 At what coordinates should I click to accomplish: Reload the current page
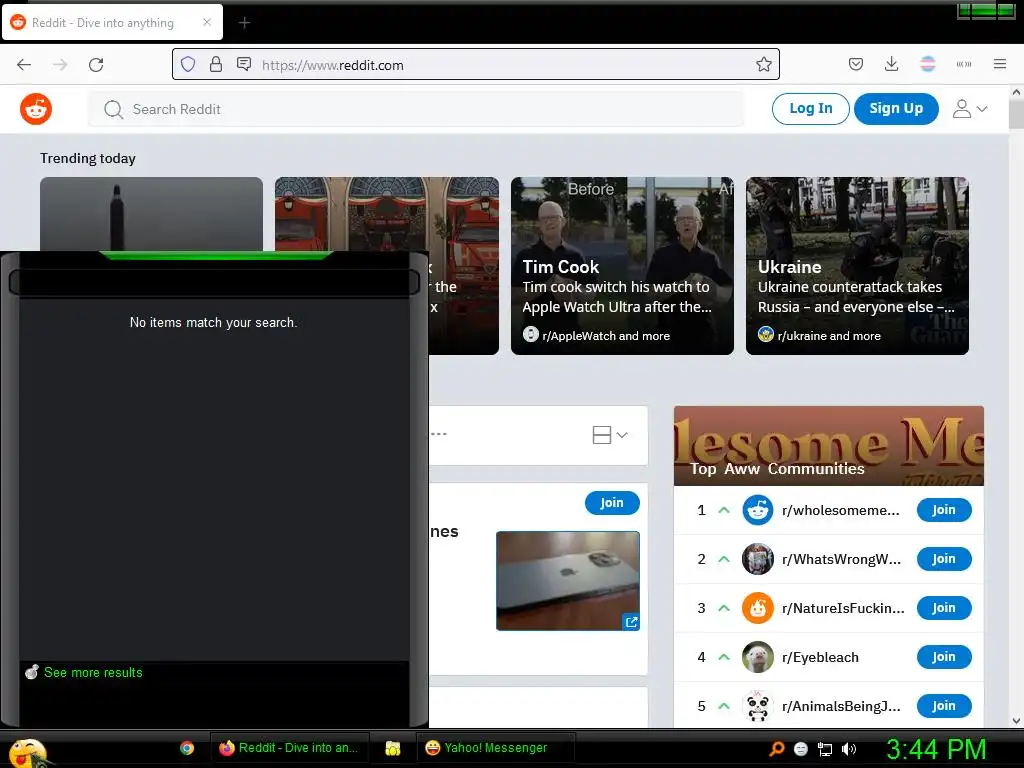point(96,65)
